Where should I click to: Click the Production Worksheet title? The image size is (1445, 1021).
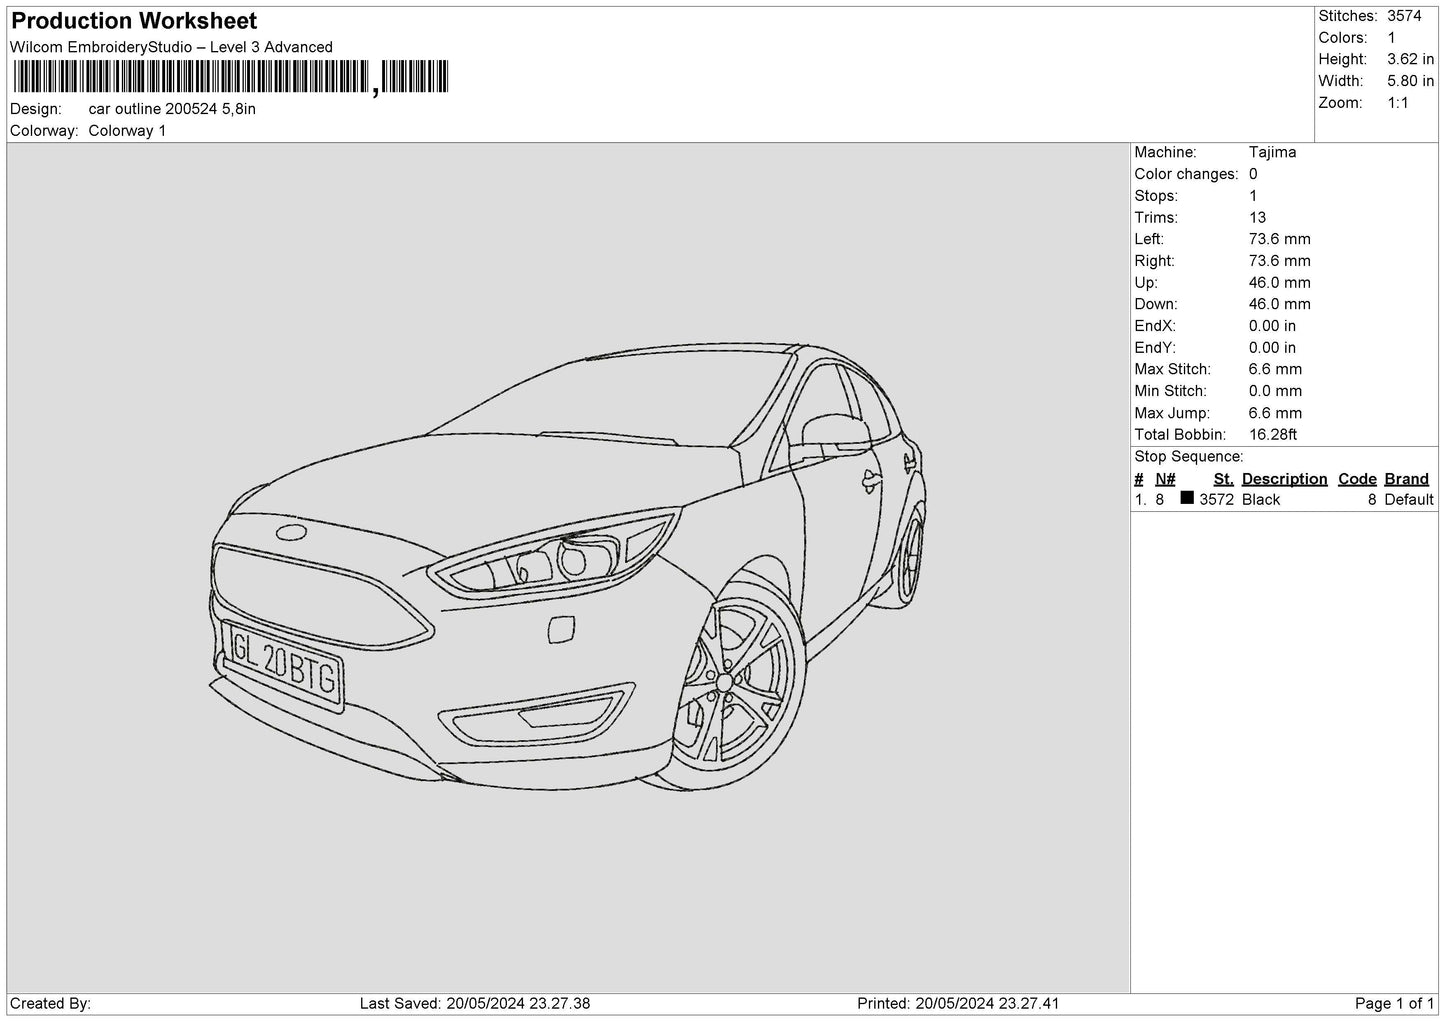(133, 21)
